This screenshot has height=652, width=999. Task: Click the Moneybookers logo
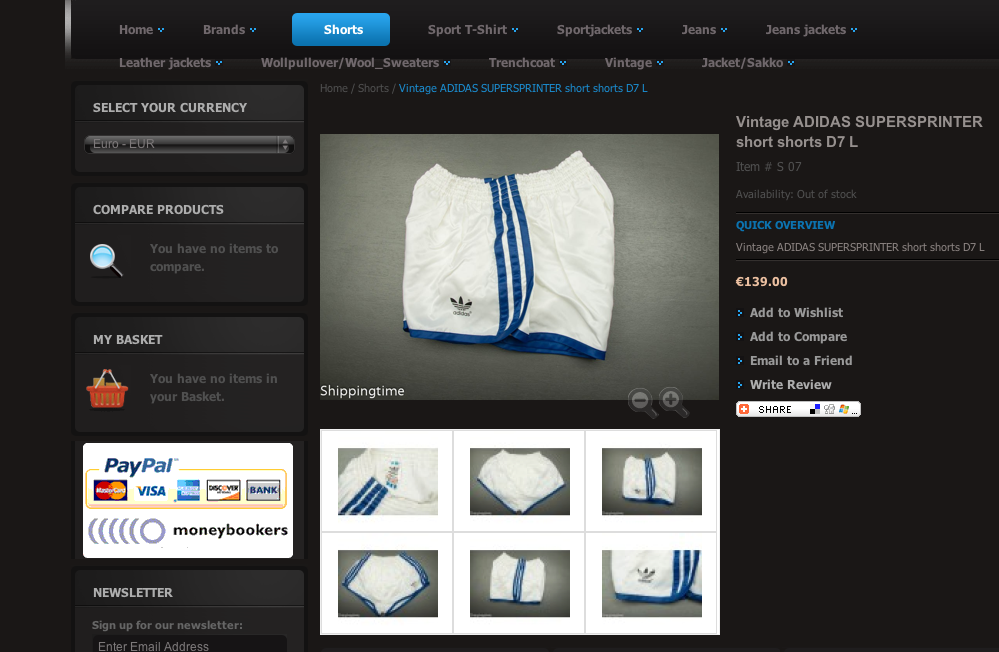point(188,530)
